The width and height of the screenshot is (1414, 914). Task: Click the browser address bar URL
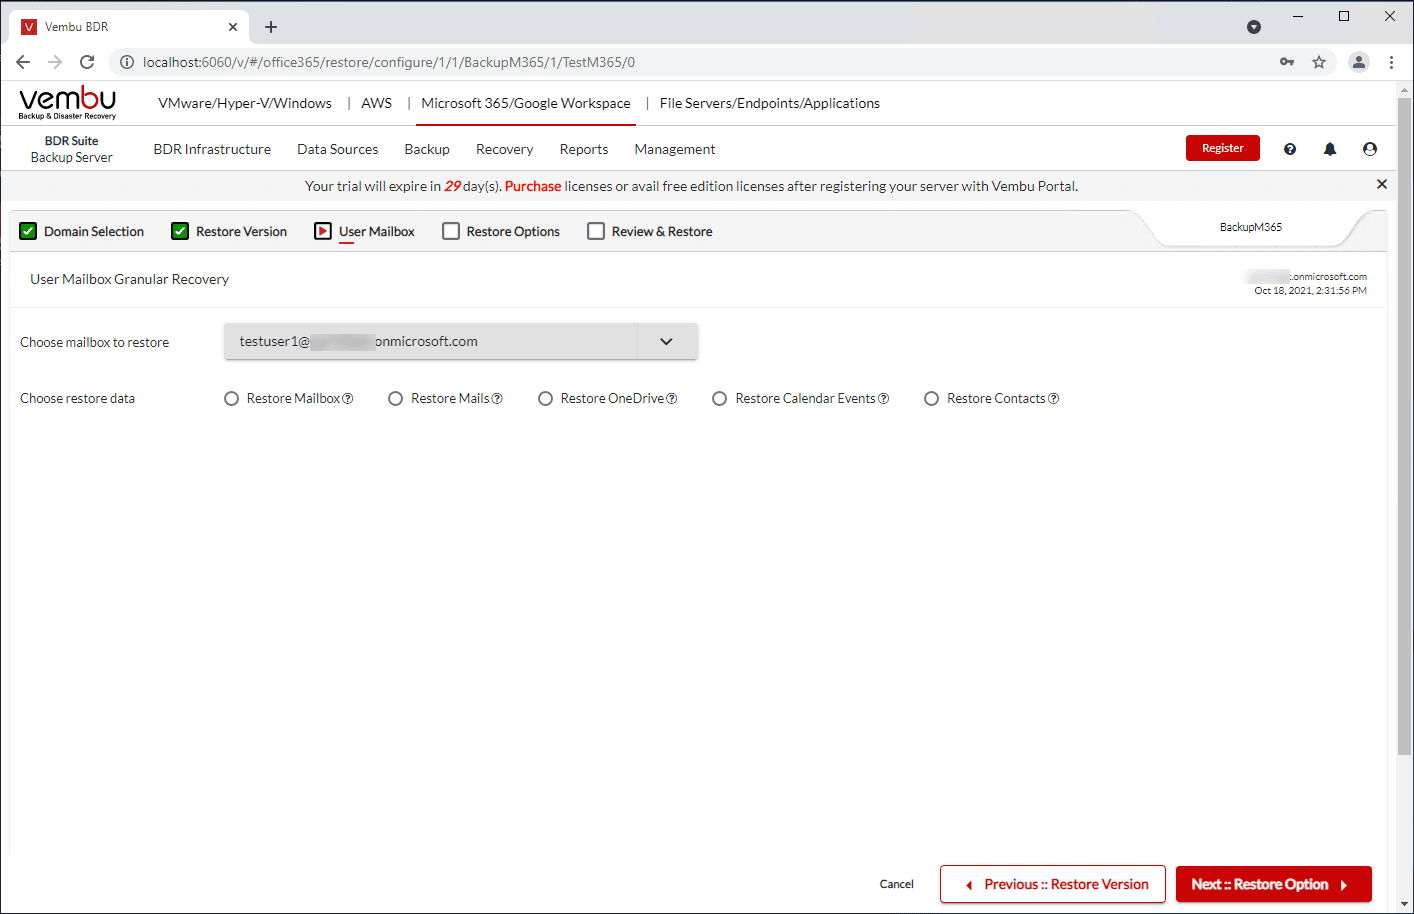tap(389, 62)
